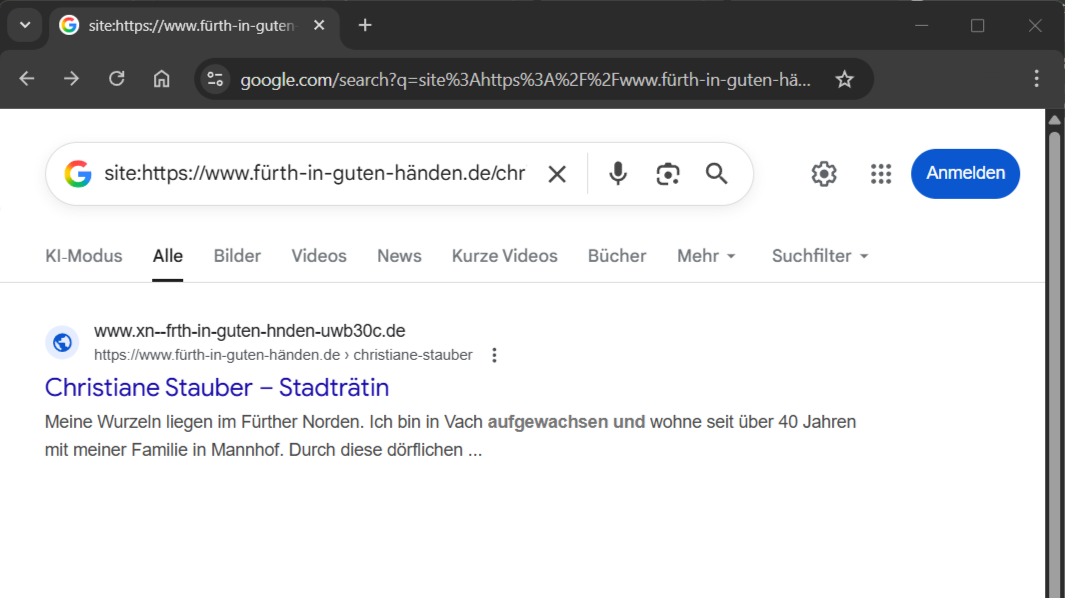The image size is (1065, 598).
Task: Open Google quick settings gear
Action: point(824,174)
